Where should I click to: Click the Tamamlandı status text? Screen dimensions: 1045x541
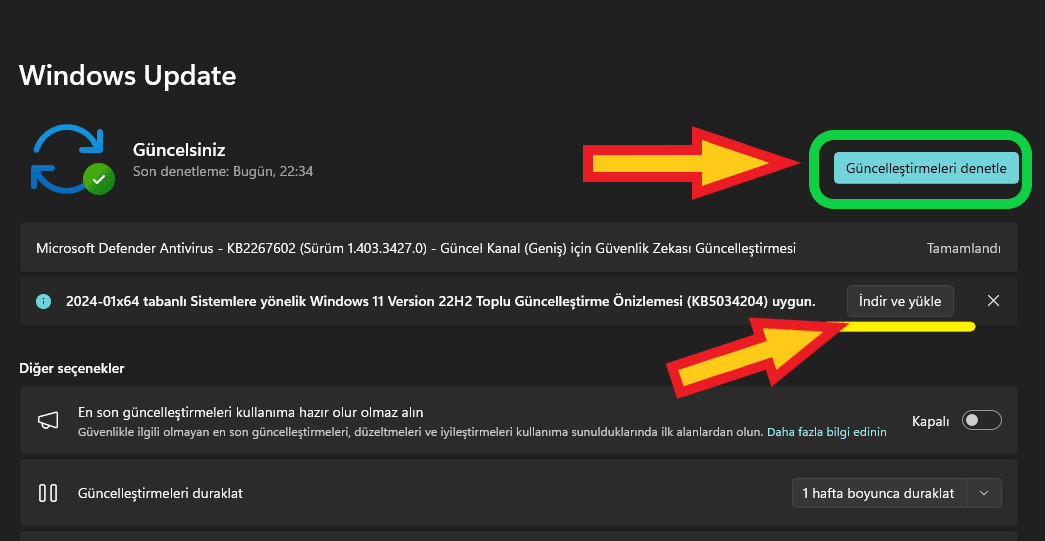tap(963, 248)
